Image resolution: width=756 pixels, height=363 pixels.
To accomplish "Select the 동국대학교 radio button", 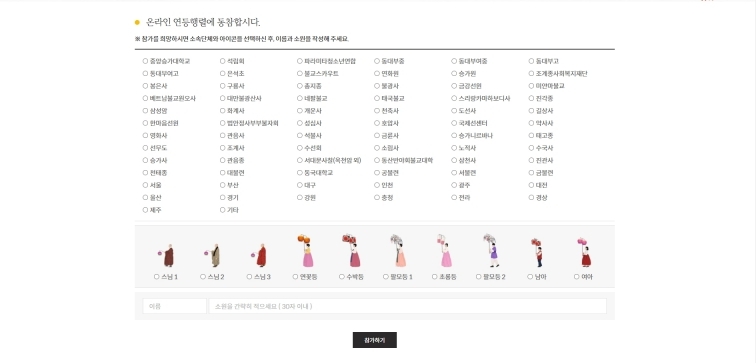I will 300,173.
